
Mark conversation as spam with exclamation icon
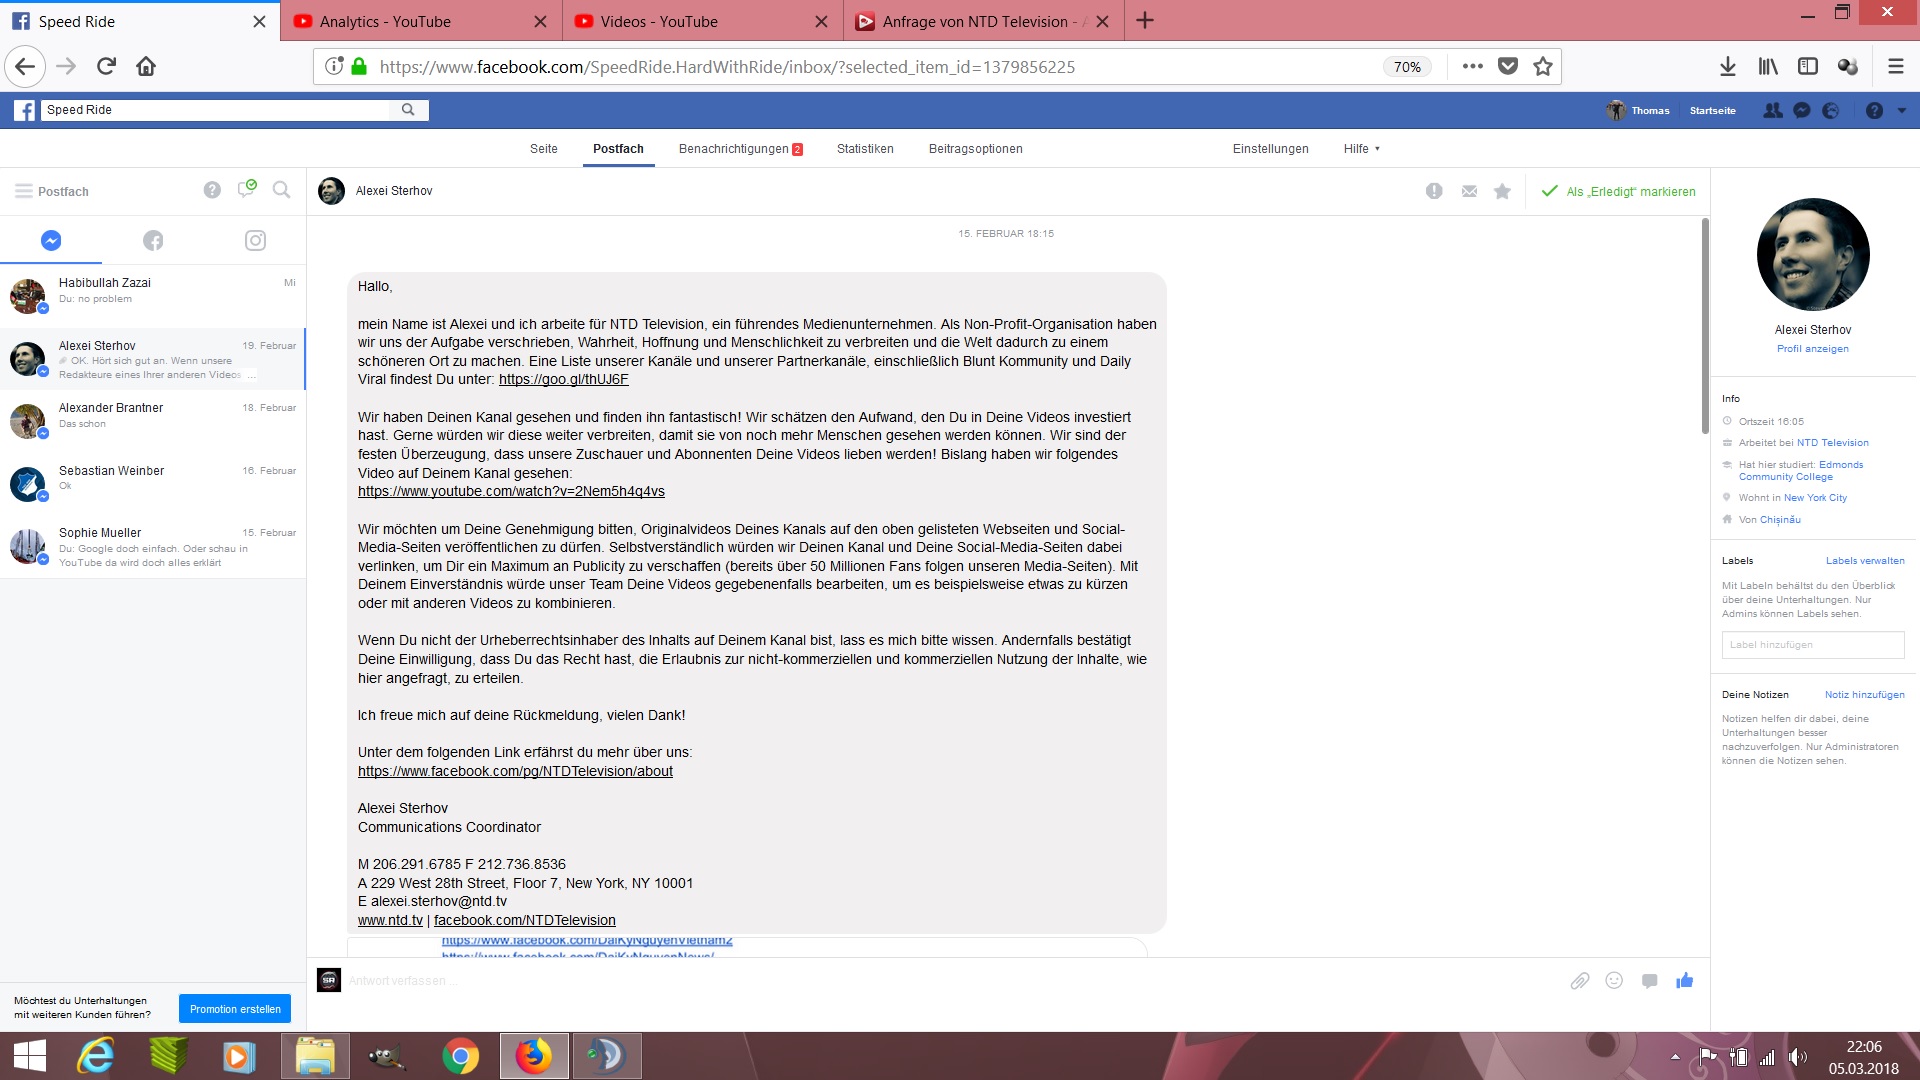coord(1434,191)
